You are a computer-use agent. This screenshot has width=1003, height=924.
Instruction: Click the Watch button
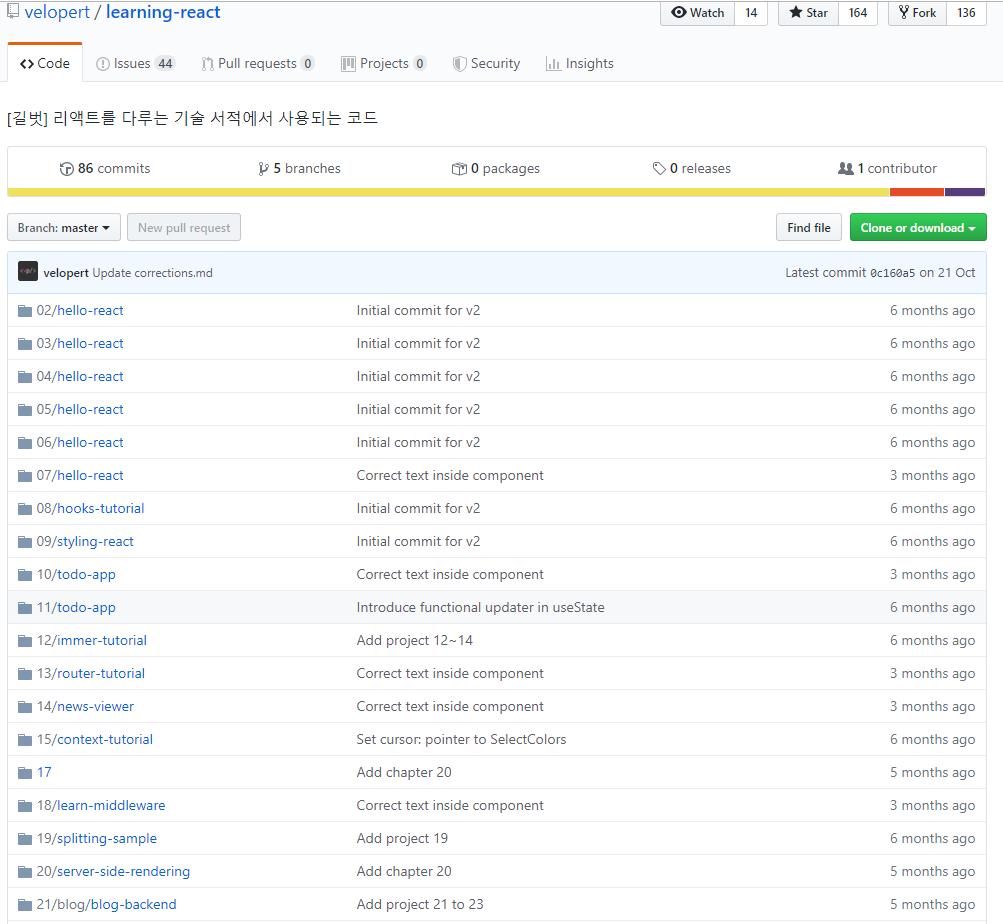click(698, 13)
